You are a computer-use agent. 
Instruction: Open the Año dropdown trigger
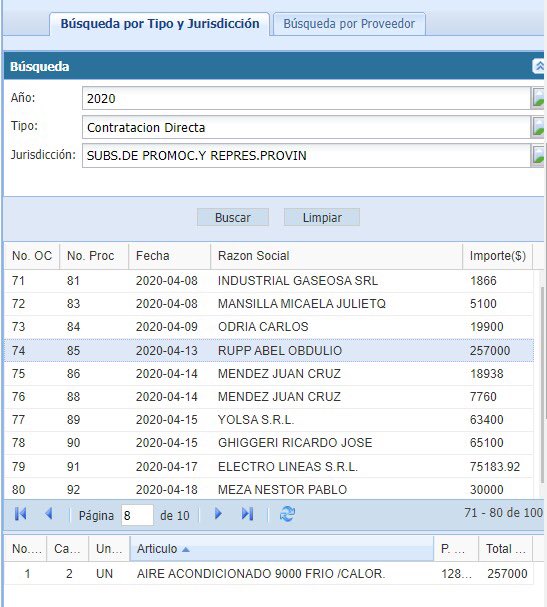pyautogui.click(x=537, y=98)
